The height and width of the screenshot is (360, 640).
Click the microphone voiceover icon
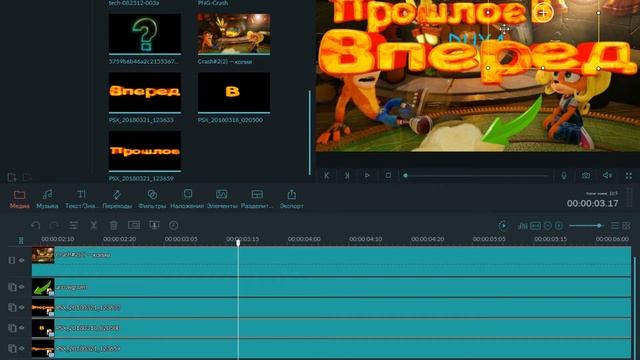tap(564, 176)
